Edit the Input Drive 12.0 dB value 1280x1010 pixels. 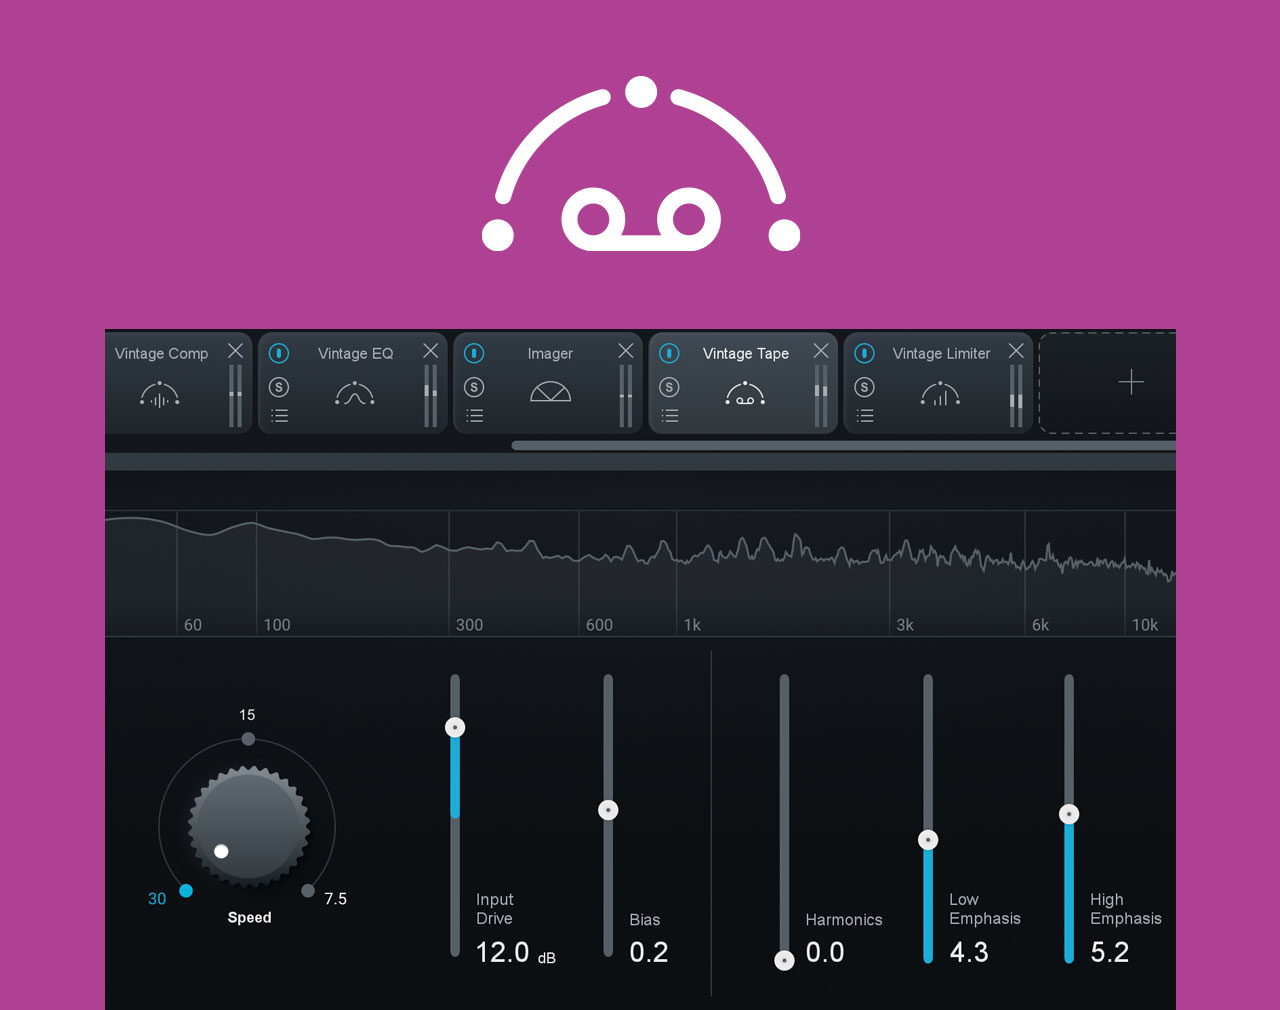[516, 953]
